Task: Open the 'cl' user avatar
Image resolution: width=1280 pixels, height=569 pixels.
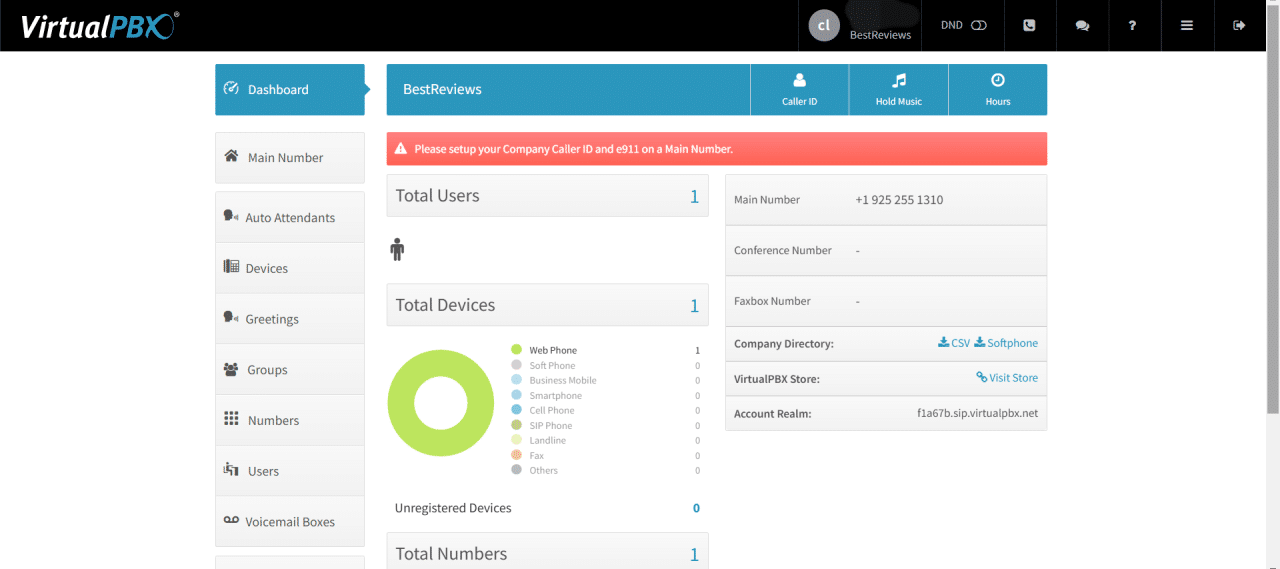Action: coord(824,26)
